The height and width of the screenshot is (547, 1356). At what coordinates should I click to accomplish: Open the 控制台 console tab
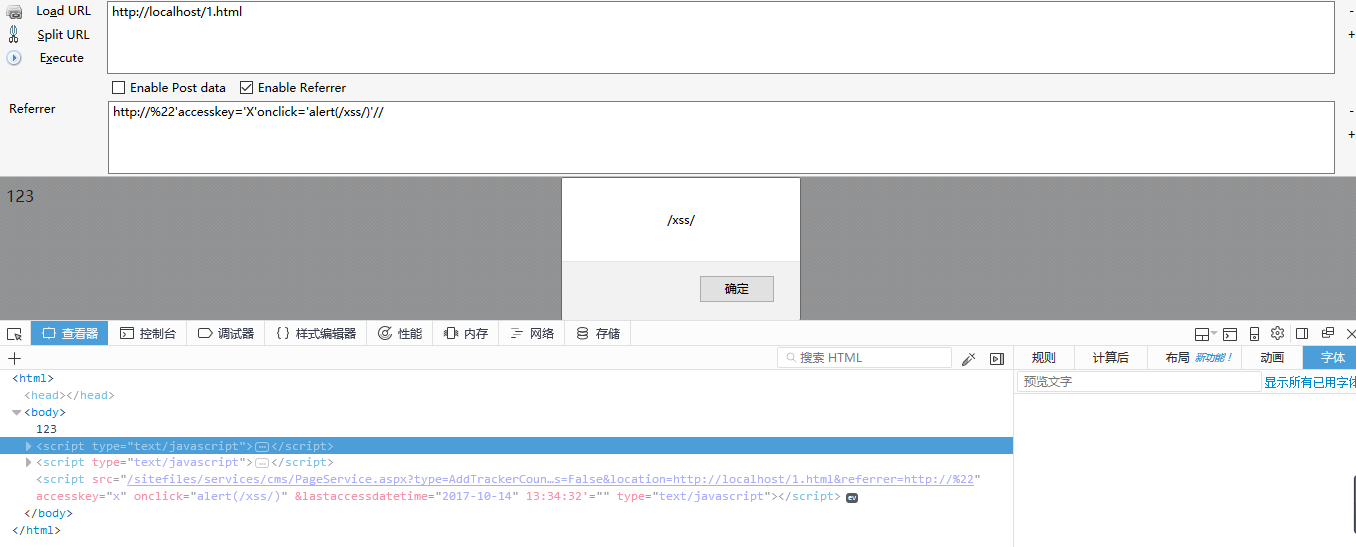148,333
